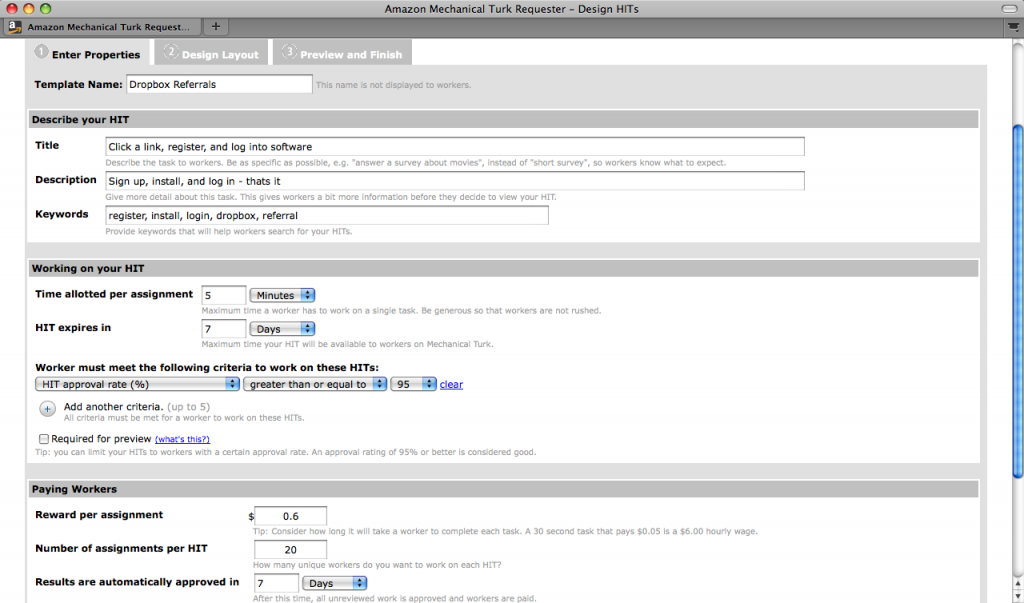Screen dimensions: 1024x603
Task: Select the Amazon Mechanical Turk Requester browser tab
Action: point(101,27)
